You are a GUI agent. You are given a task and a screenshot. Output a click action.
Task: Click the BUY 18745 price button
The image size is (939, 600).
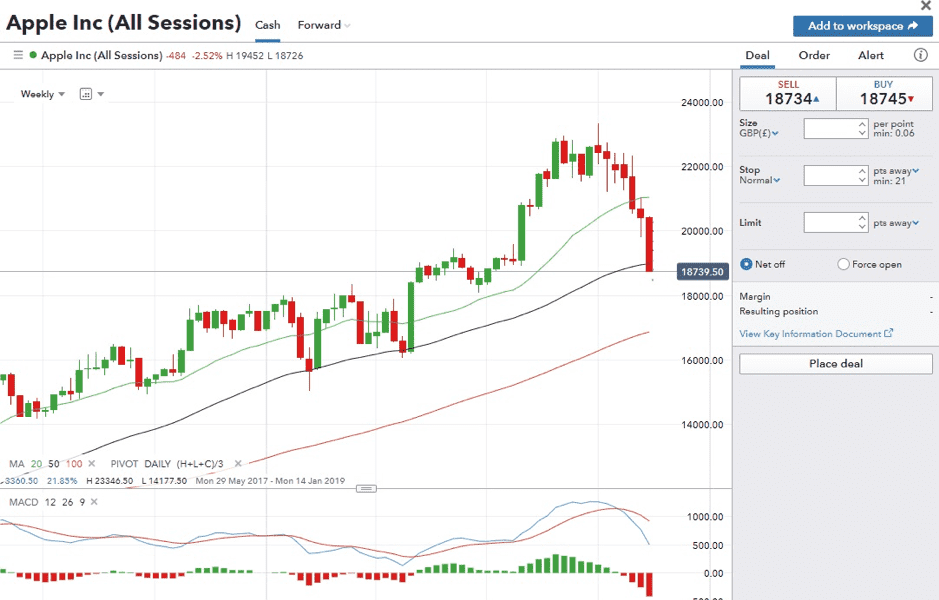tap(885, 93)
